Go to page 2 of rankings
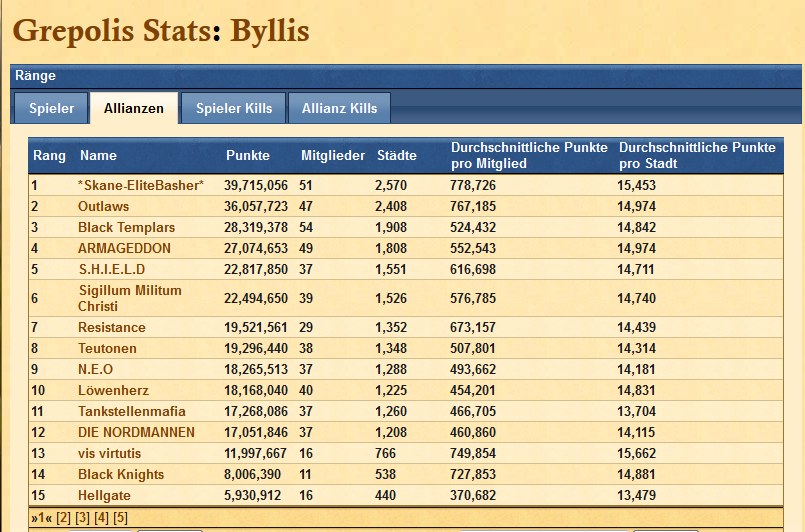 pyautogui.click(x=63, y=517)
